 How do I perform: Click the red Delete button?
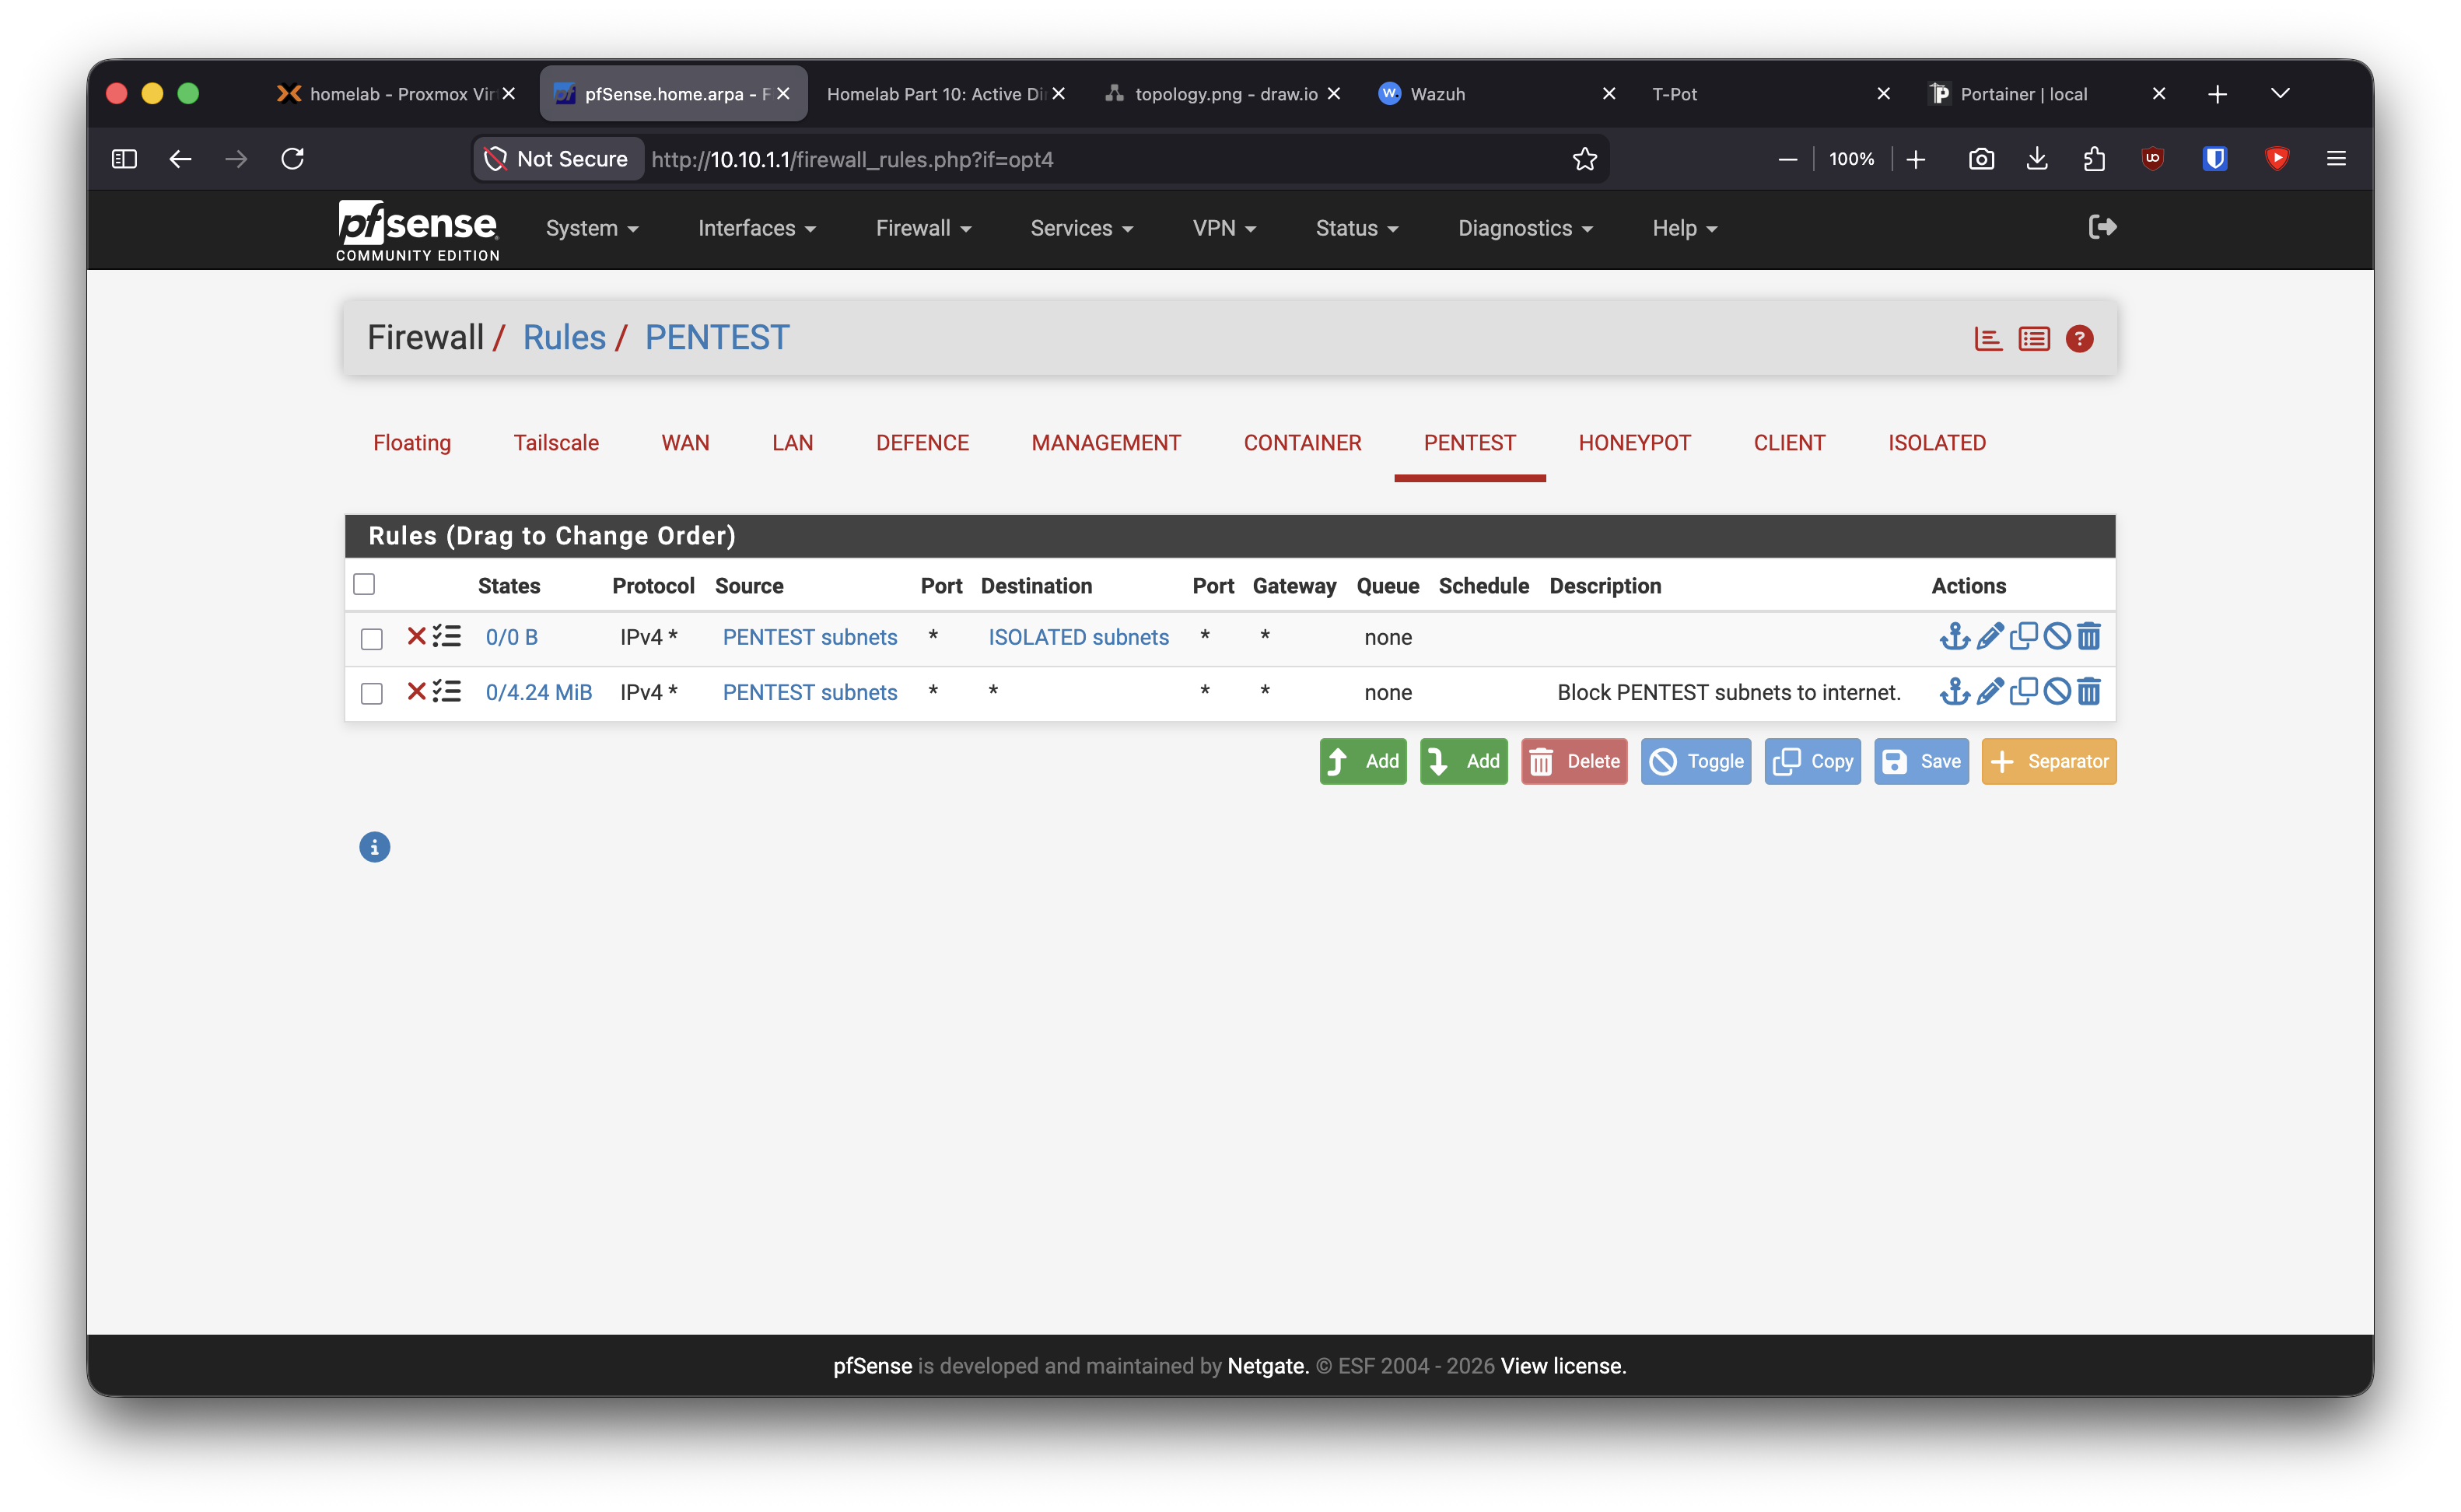click(x=1574, y=761)
